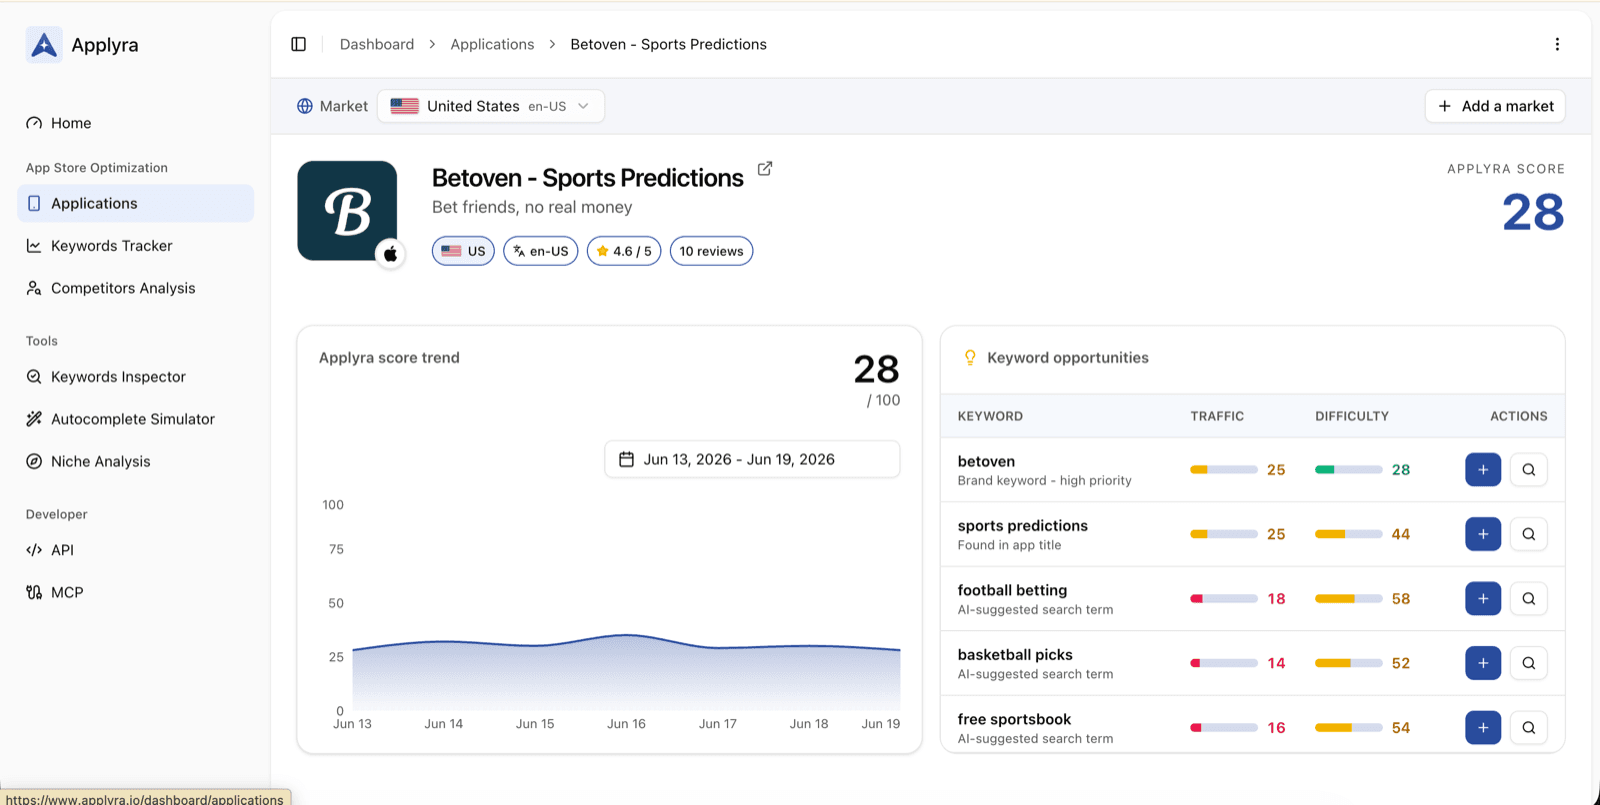Click the Betoven - Sports Predictions app title
The width and height of the screenshot is (1600, 805).
click(588, 178)
